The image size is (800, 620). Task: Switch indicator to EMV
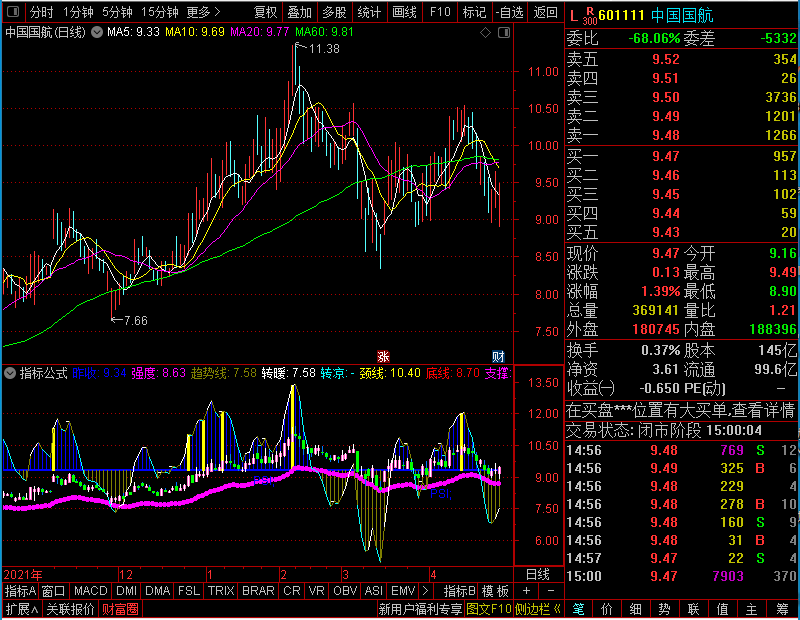[403, 590]
